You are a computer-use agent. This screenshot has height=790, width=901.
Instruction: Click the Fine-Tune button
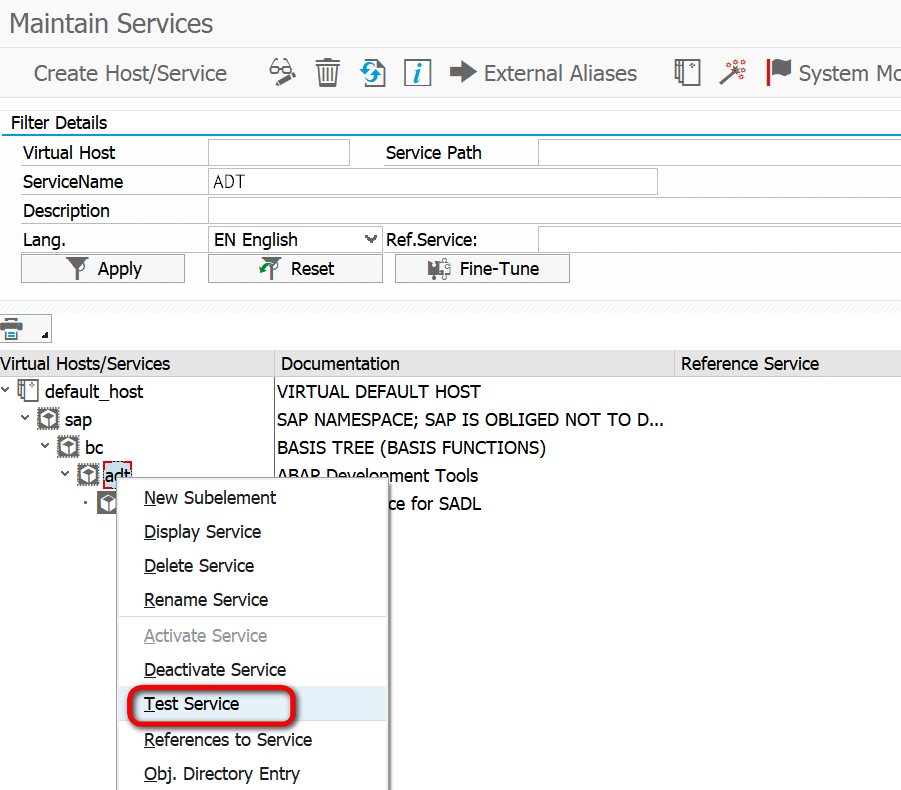coord(482,268)
